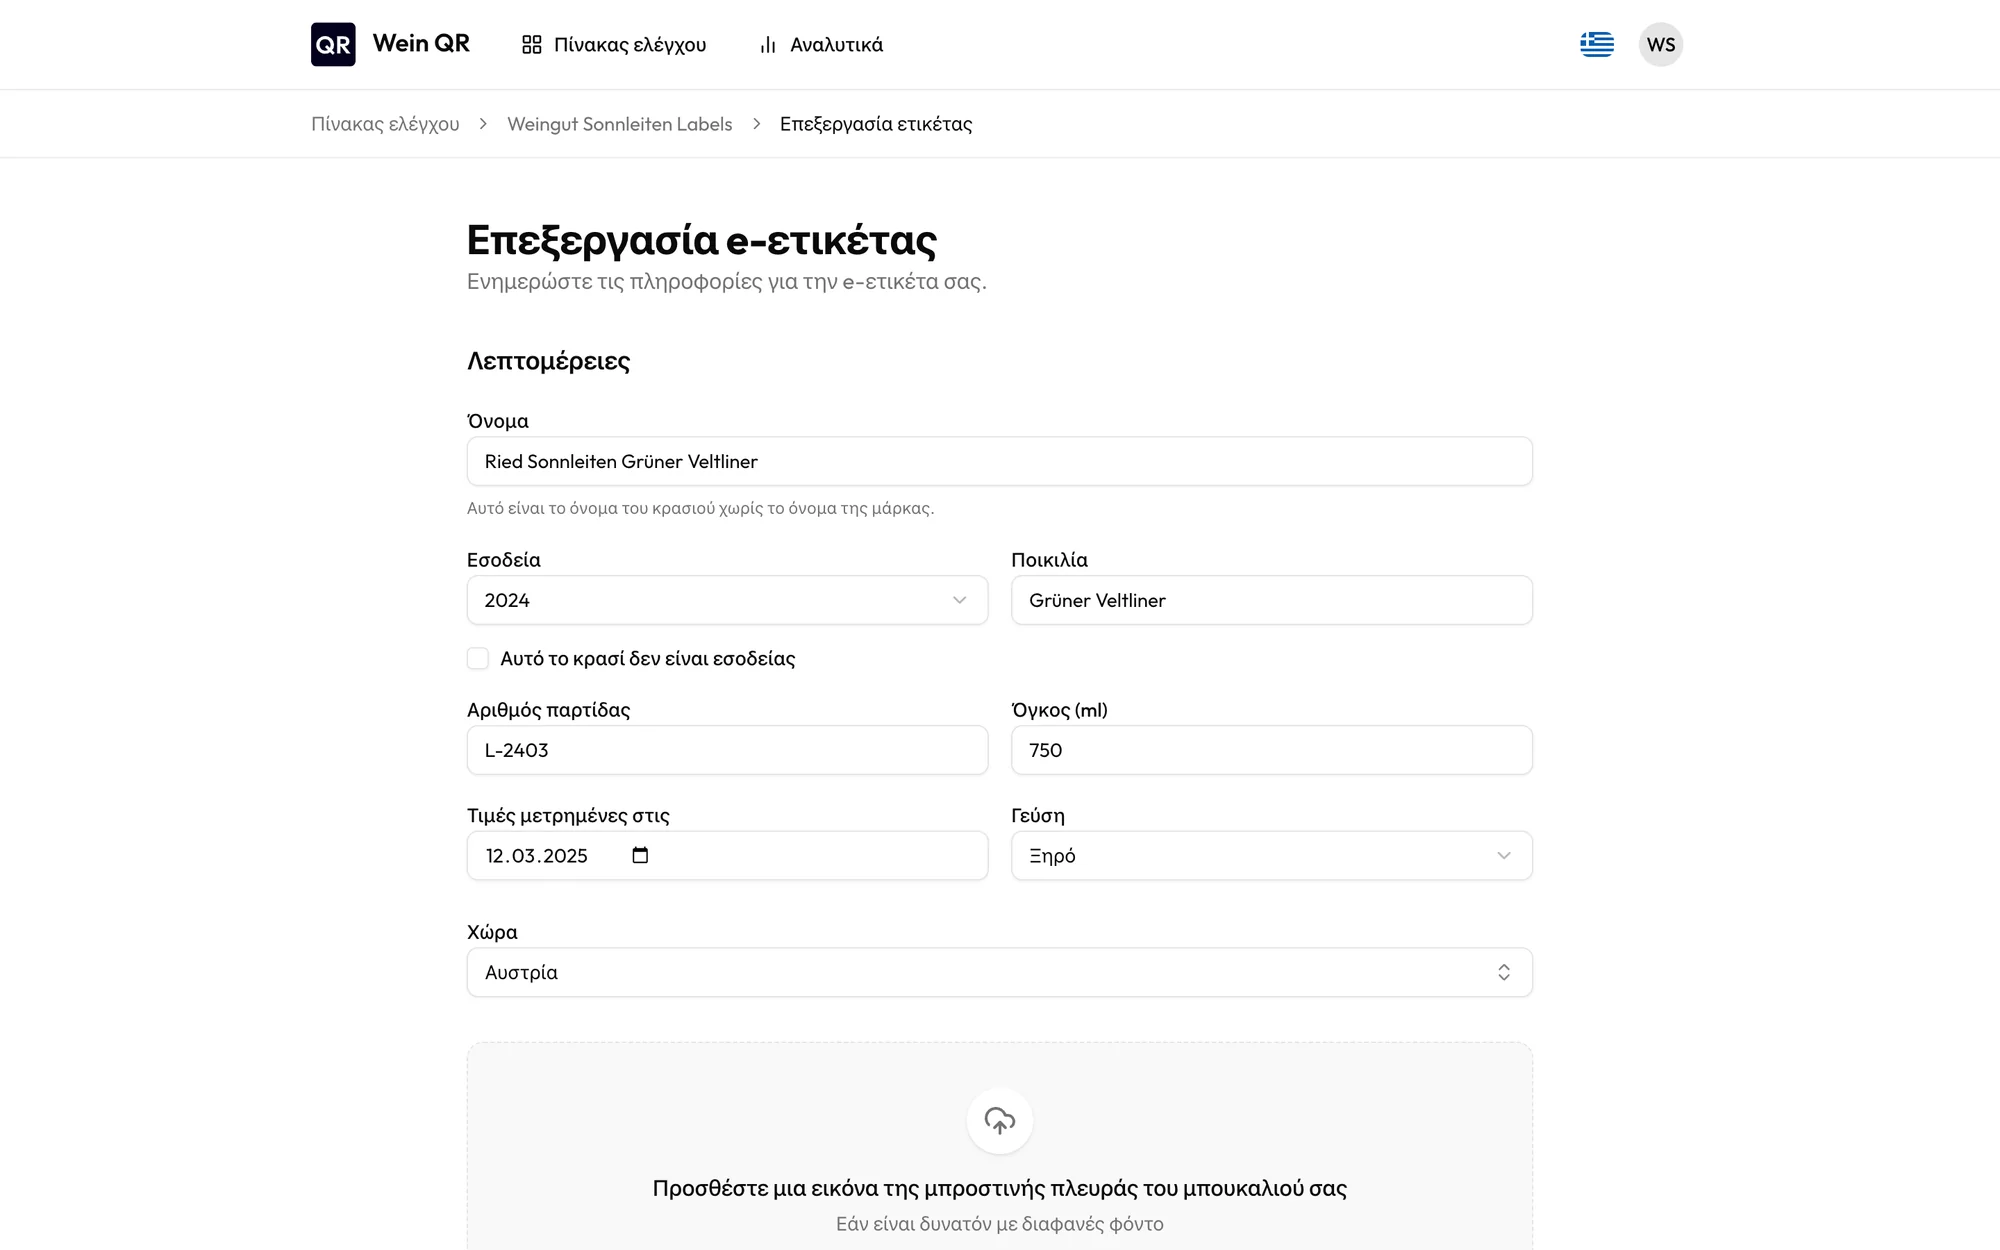The height and width of the screenshot is (1250, 2000).
Task: Click the cloud upload icon
Action: (1000, 1121)
